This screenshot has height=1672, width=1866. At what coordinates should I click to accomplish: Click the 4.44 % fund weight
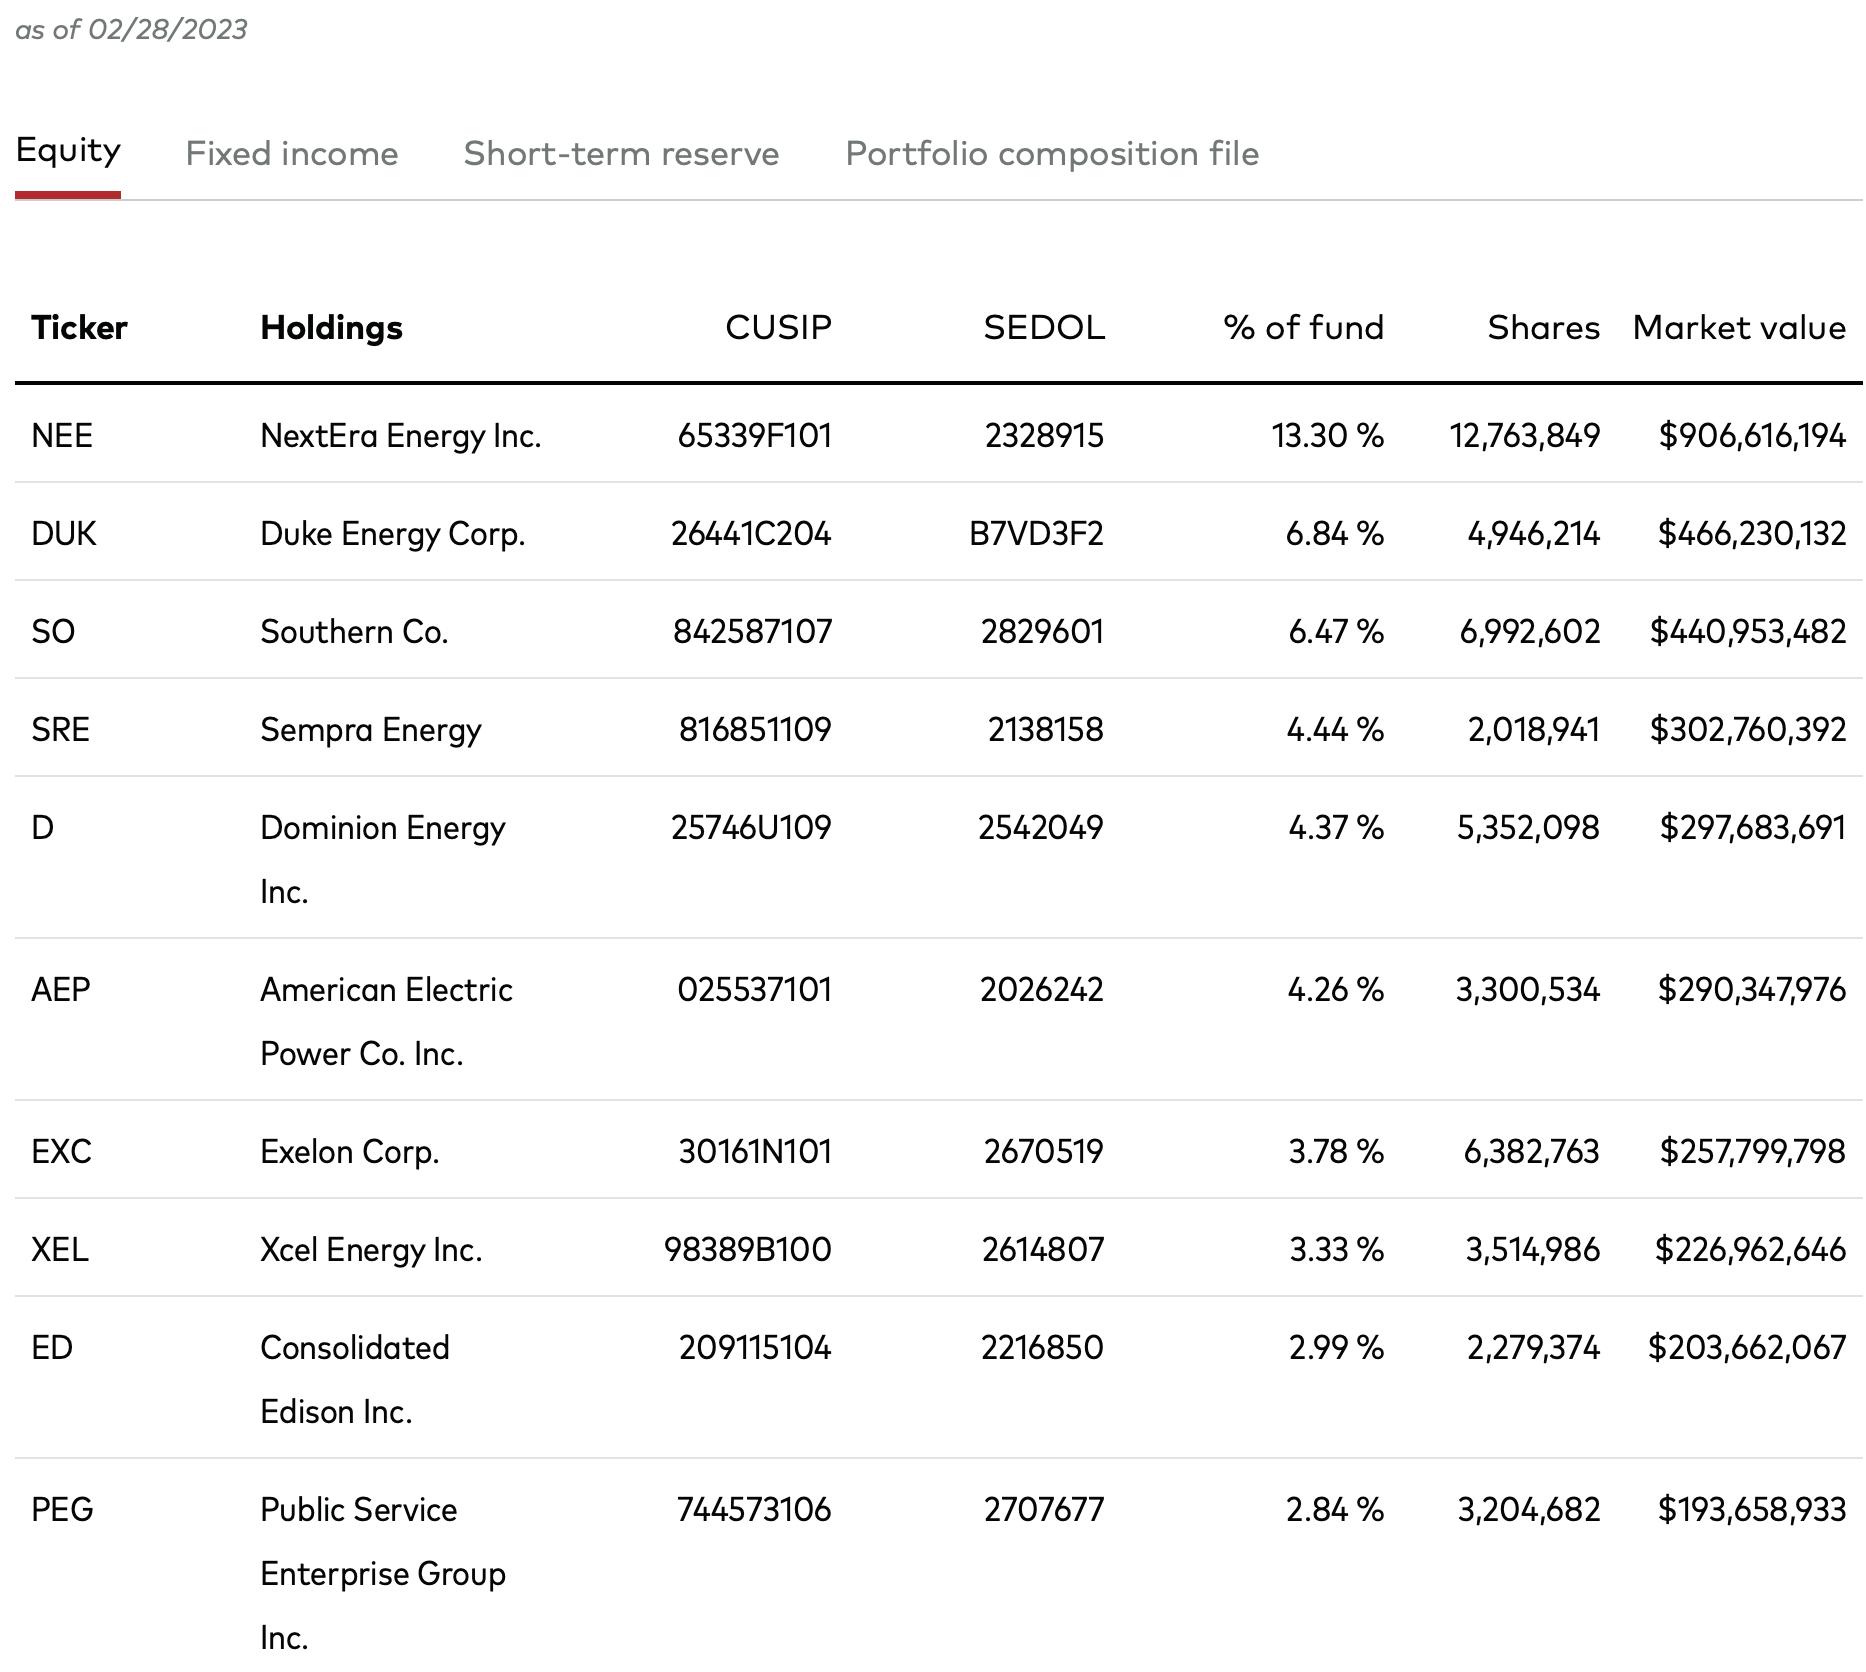(x=1335, y=729)
